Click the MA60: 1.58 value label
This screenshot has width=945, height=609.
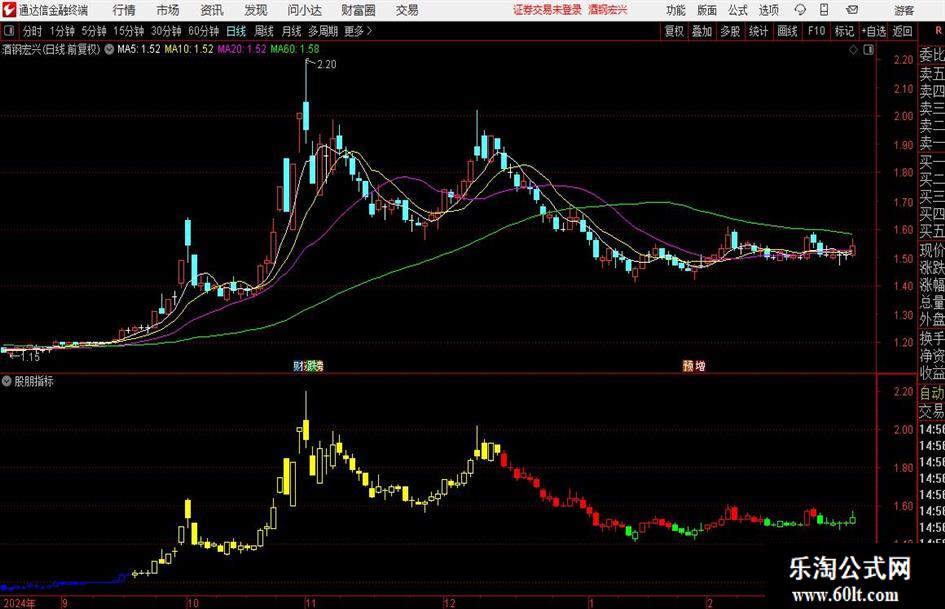tap(295, 49)
